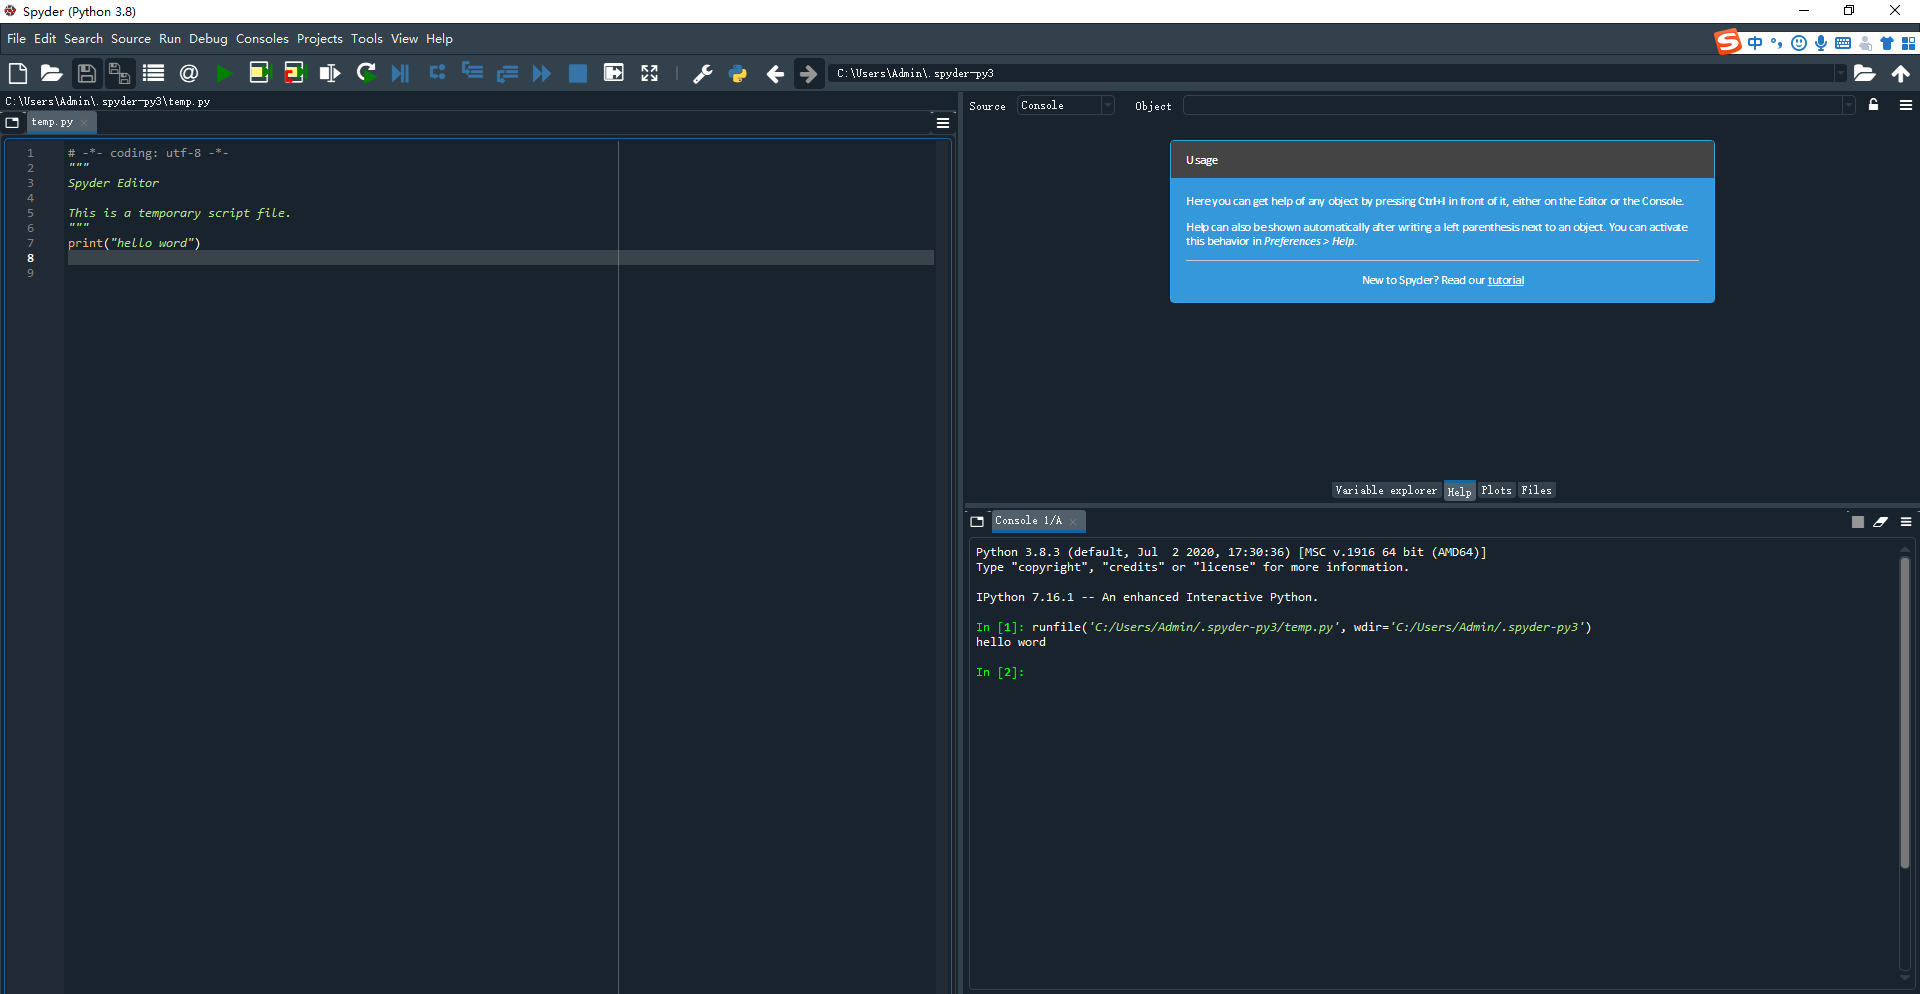Click the Step over debug icon
1920x994 pixels.
pos(437,72)
